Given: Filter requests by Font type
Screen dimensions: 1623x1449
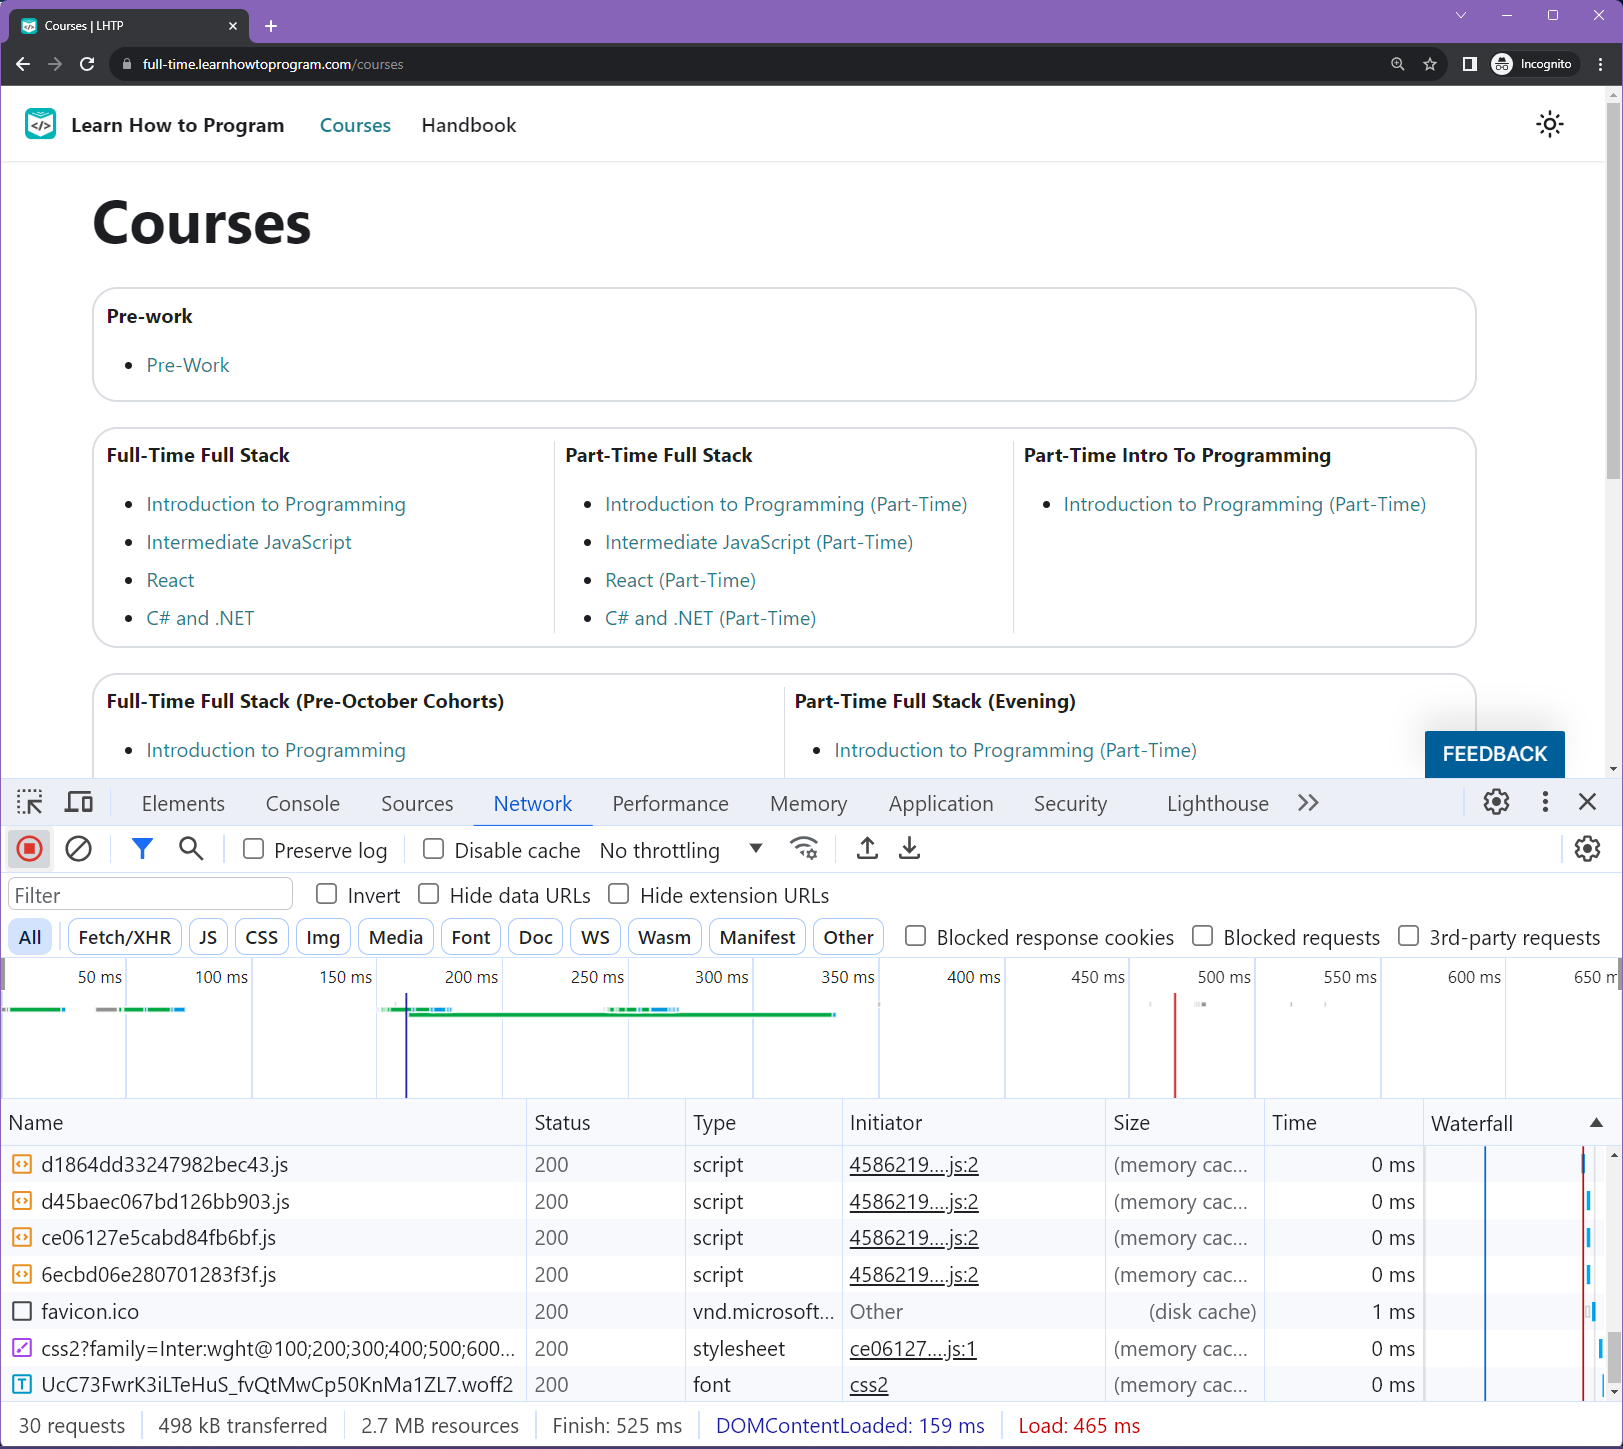Looking at the screenshot, I should [471, 937].
